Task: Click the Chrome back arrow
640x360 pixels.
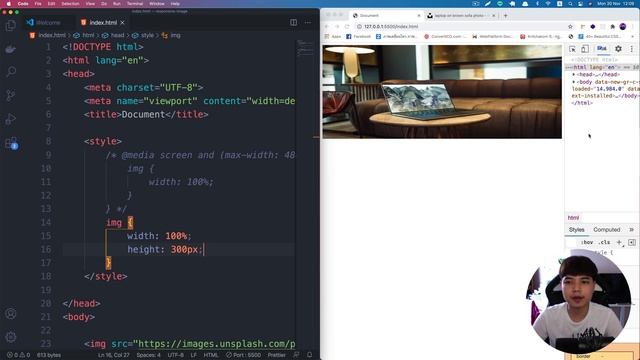Action: [327, 27]
